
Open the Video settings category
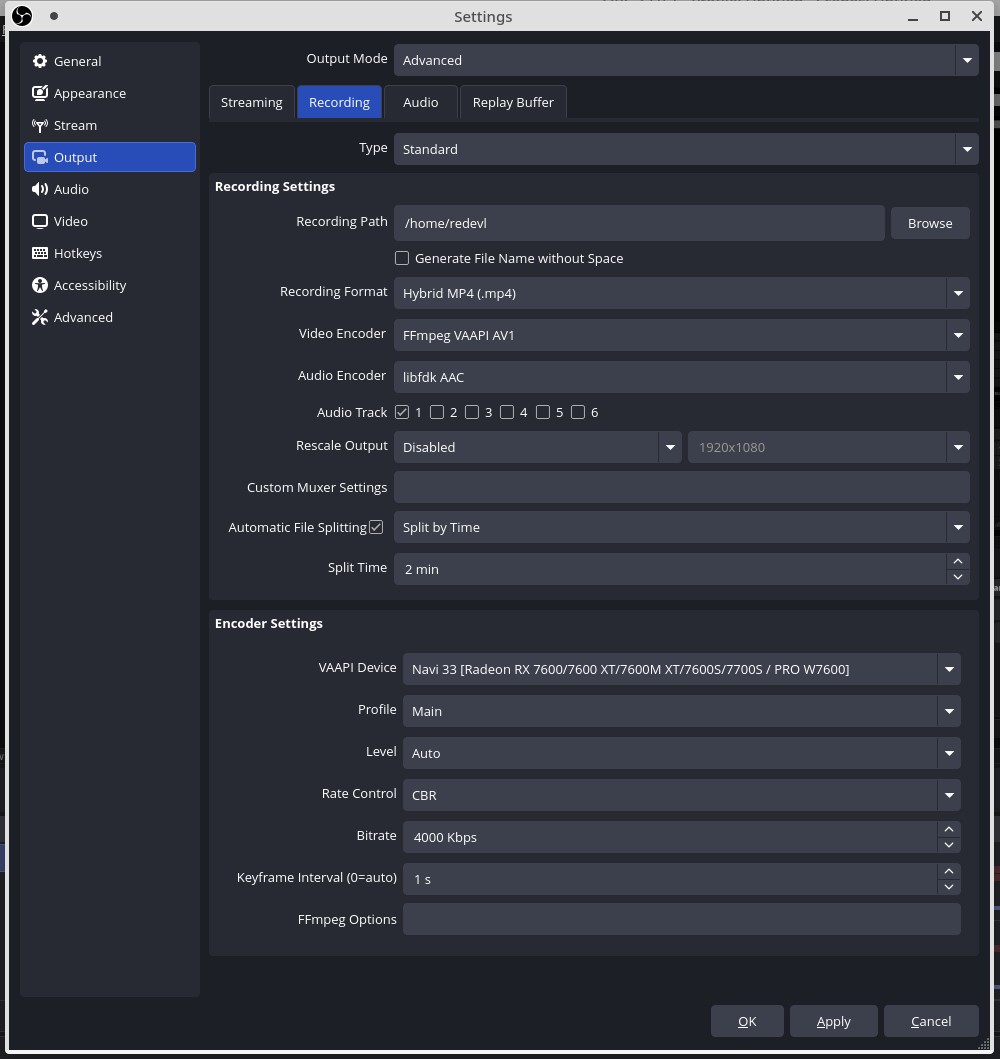coord(110,222)
